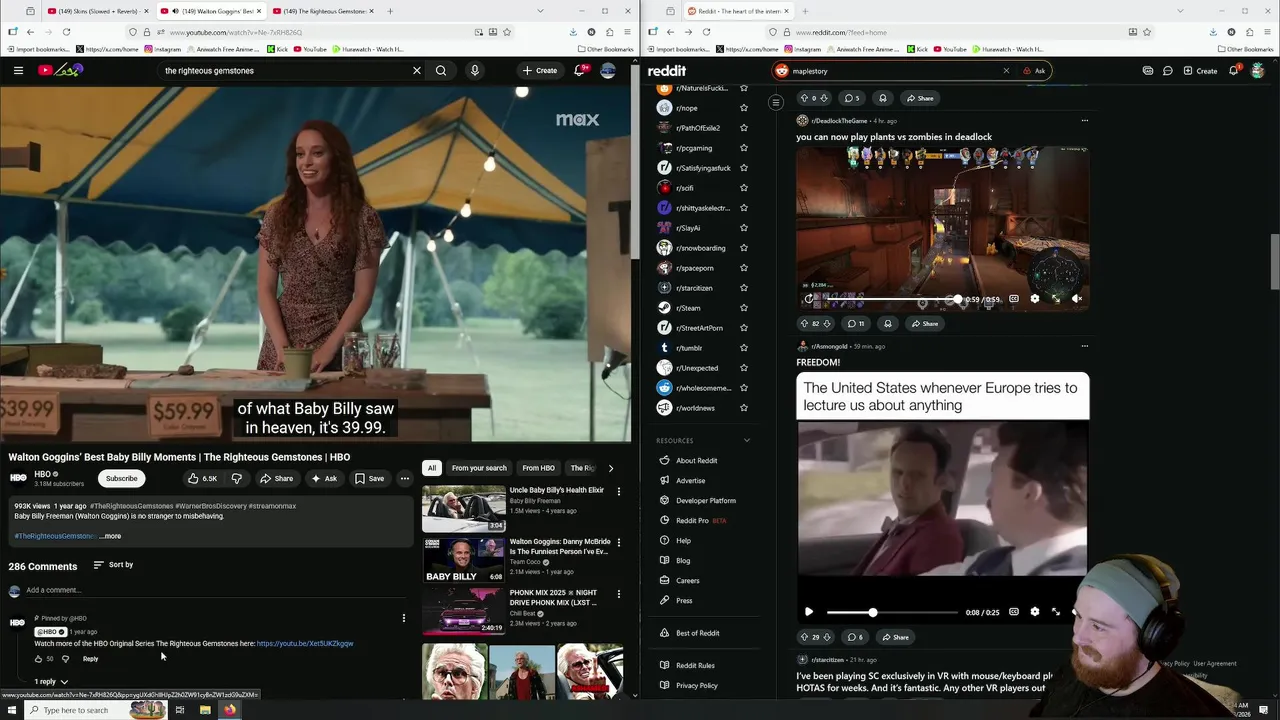Collapse Reddit sidebar navigation button

click(775, 102)
